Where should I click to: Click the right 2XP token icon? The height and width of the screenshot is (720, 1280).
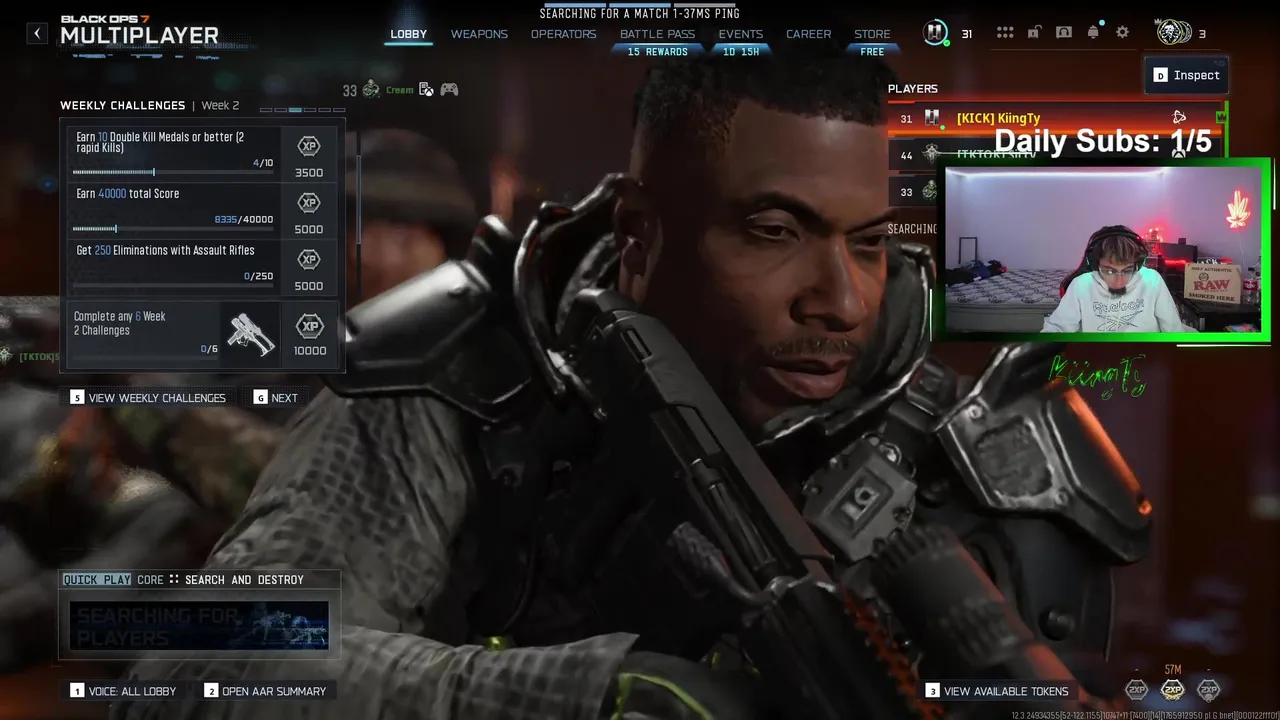(1209, 690)
